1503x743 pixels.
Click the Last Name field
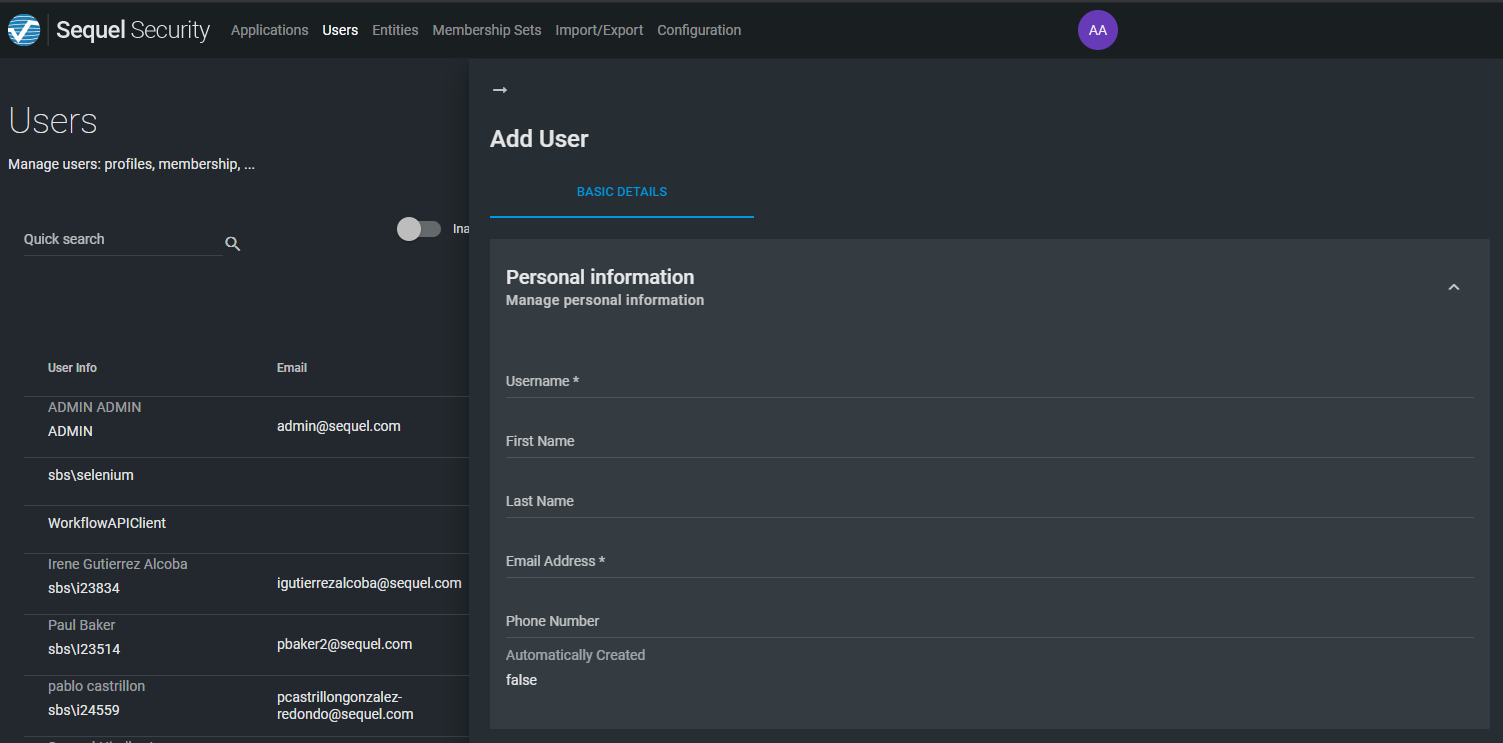click(x=990, y=501)
